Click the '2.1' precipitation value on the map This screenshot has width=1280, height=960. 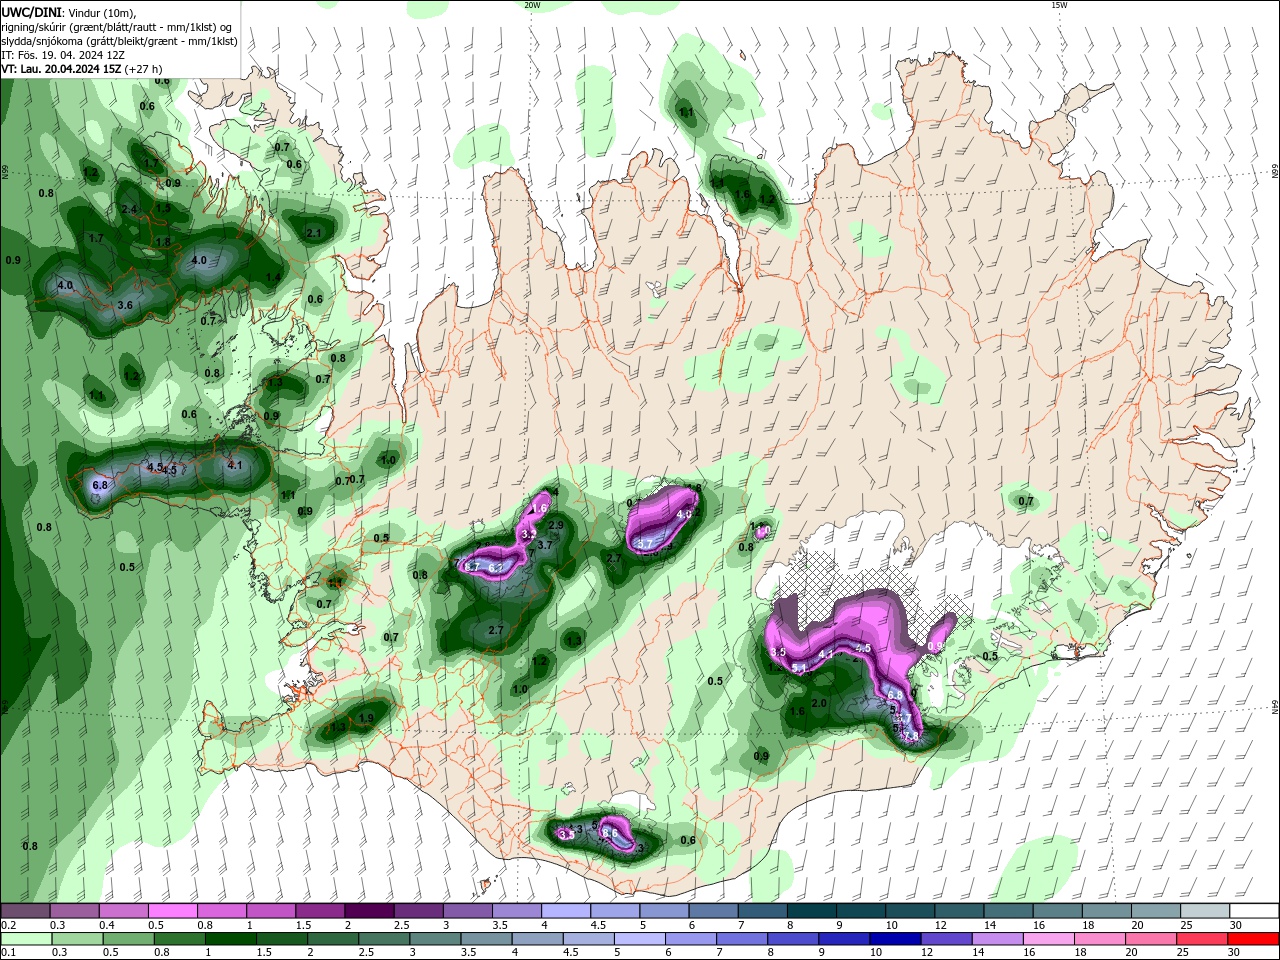click(313, 233)
